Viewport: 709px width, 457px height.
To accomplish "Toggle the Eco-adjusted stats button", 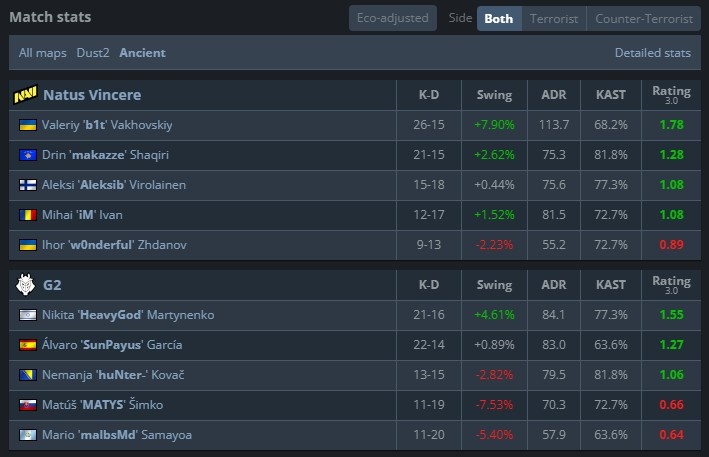I will [x=393, y=18].
